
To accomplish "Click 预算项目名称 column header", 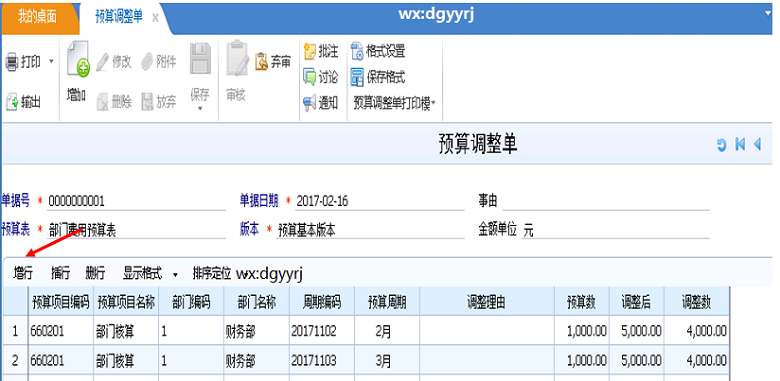I will tap(126, 302).
